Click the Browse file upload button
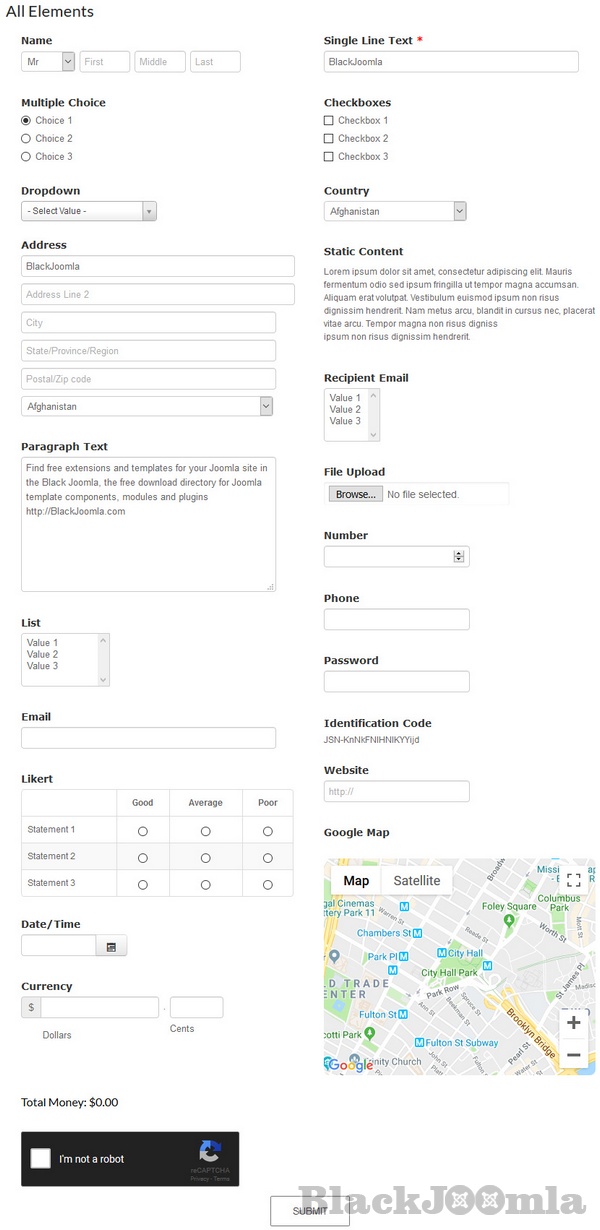 pos(355,494)
